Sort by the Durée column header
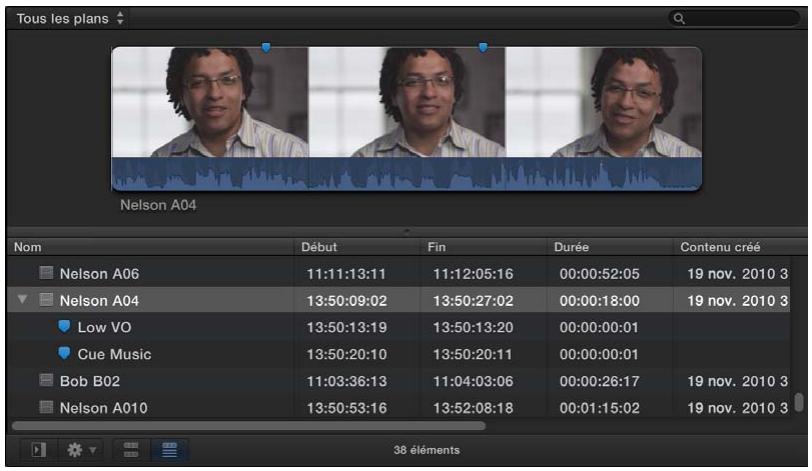This screenshot has width=812, height=471. [x=610, y=247]
